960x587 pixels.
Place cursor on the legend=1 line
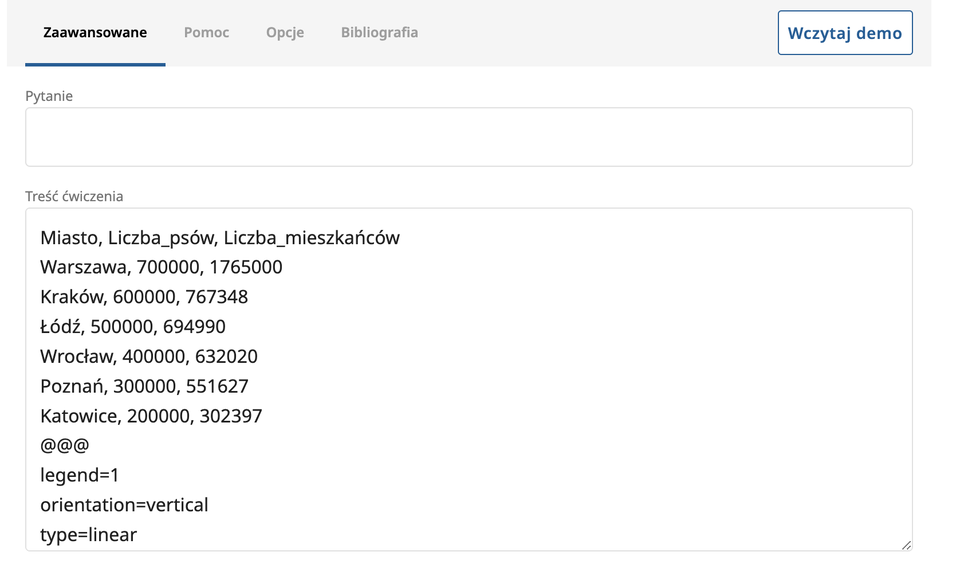pos(80,475)
